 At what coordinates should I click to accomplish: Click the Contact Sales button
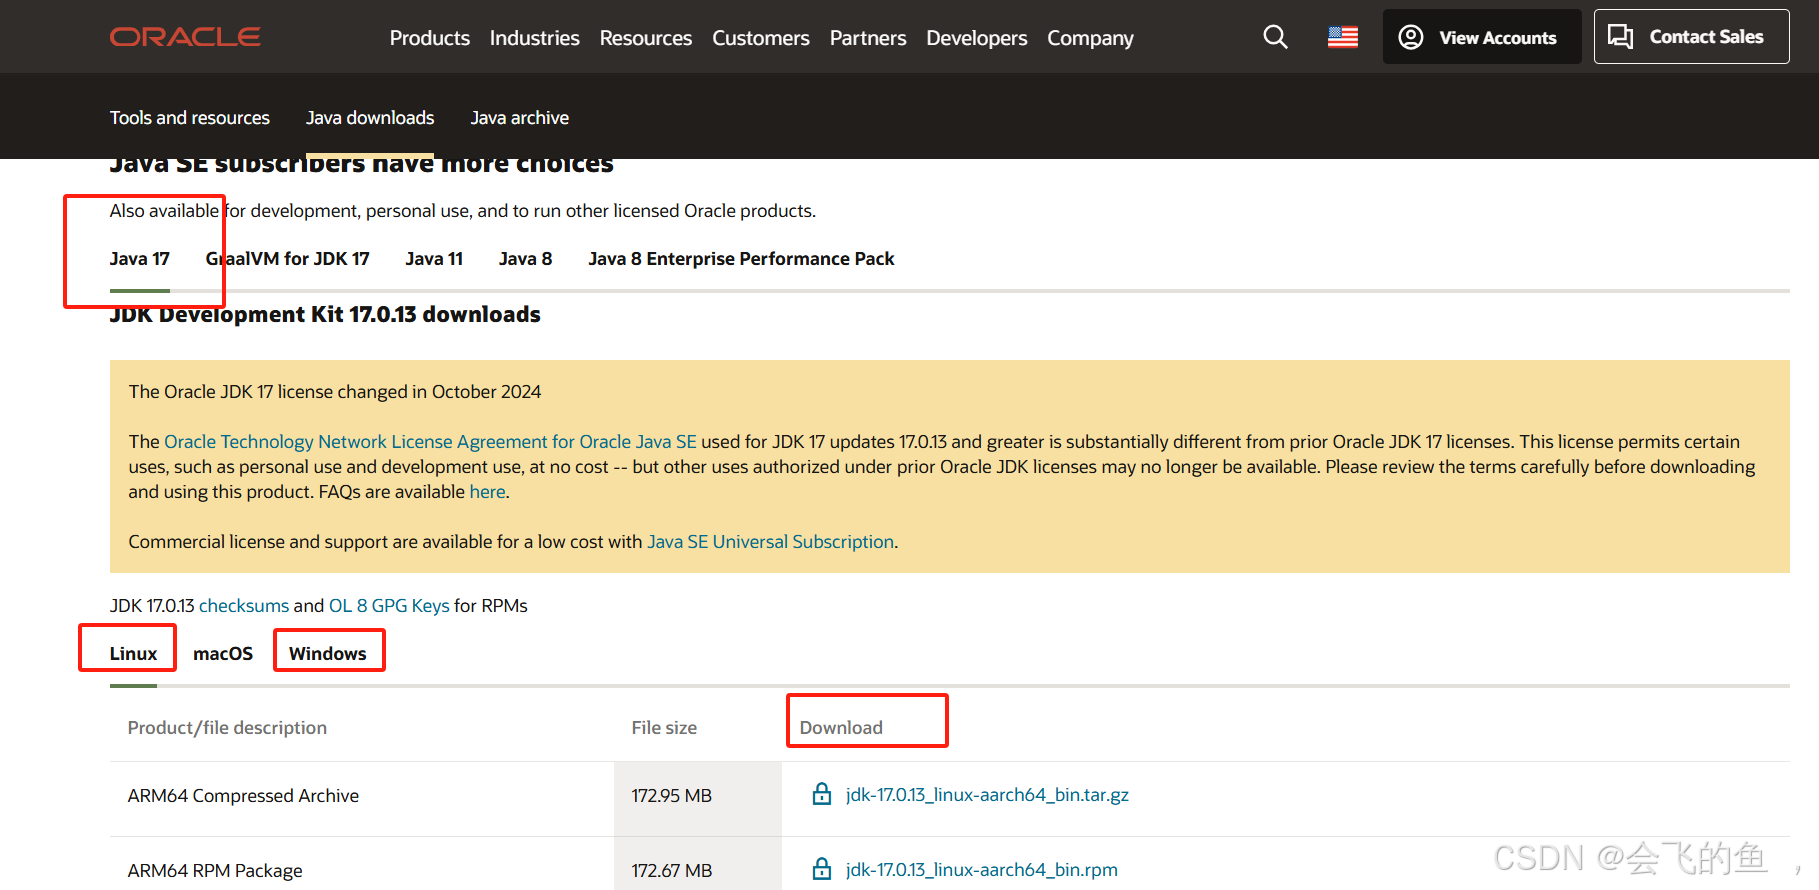[x=1691, y=37]
